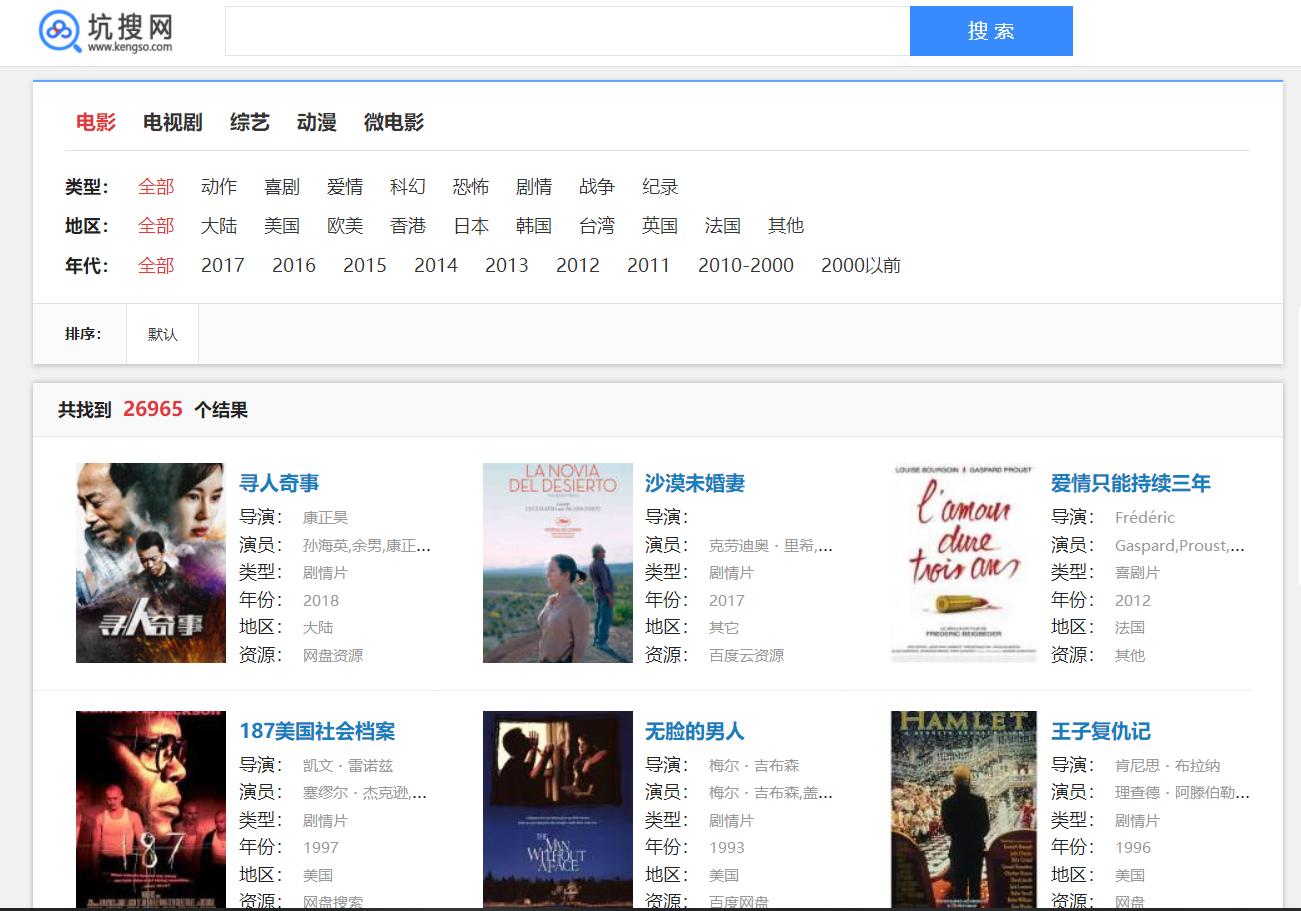
Task: Filter by year 2015
Action: 364,265
